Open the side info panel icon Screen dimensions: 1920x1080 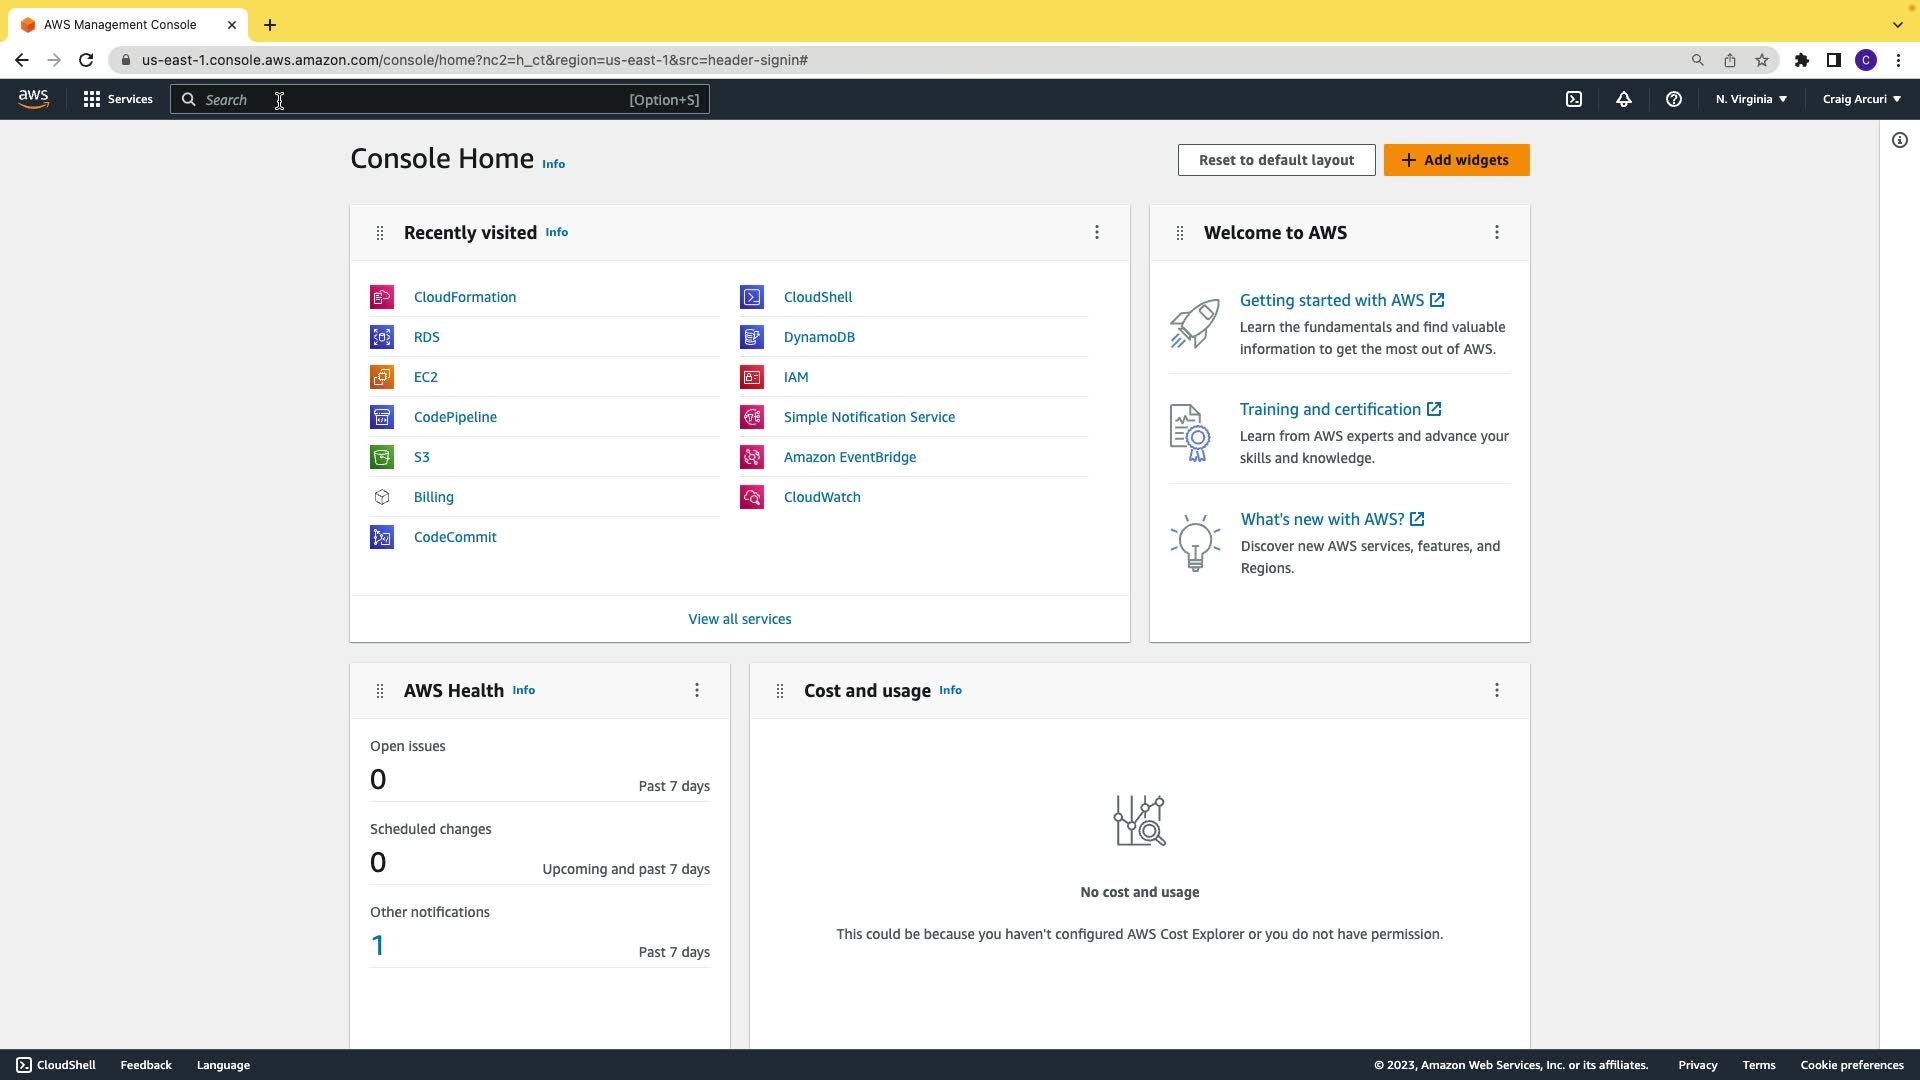(x=1900, y=140)
